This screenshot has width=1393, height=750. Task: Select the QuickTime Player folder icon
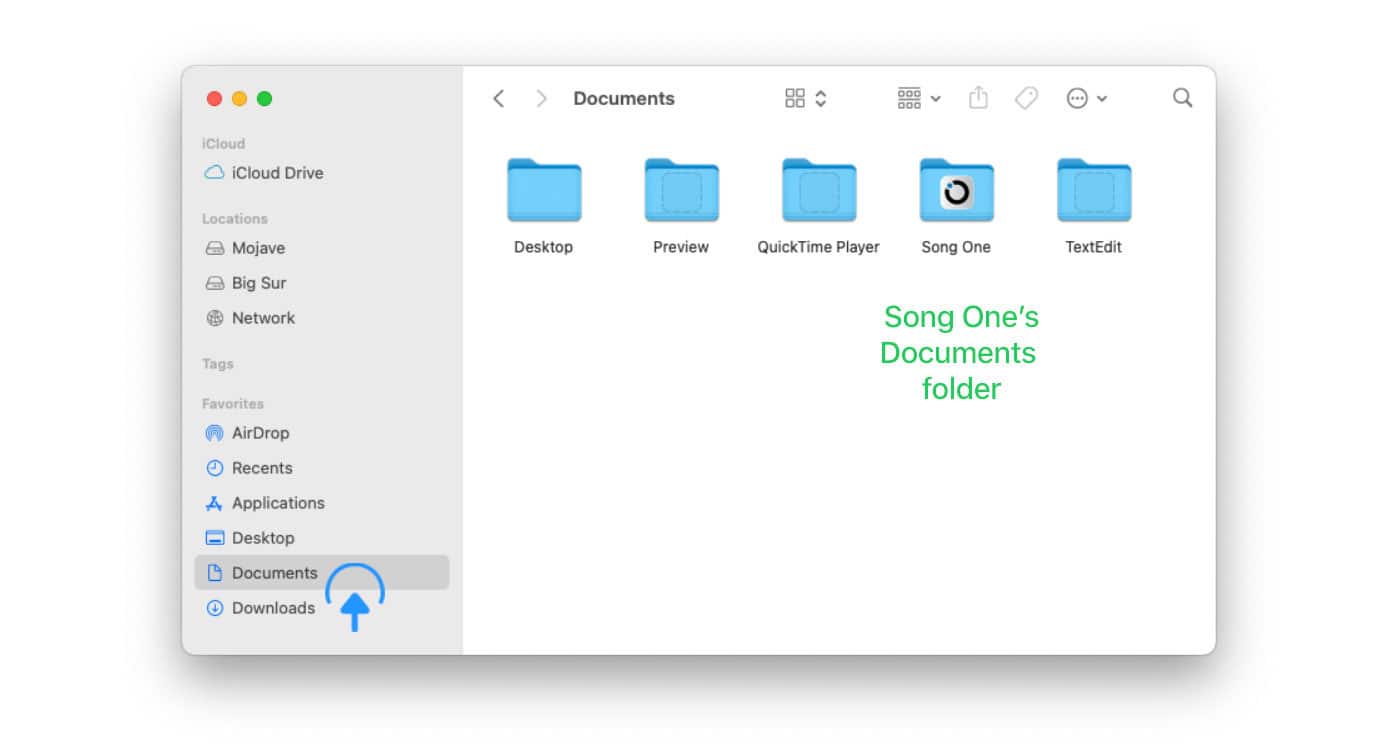point(819,190)
